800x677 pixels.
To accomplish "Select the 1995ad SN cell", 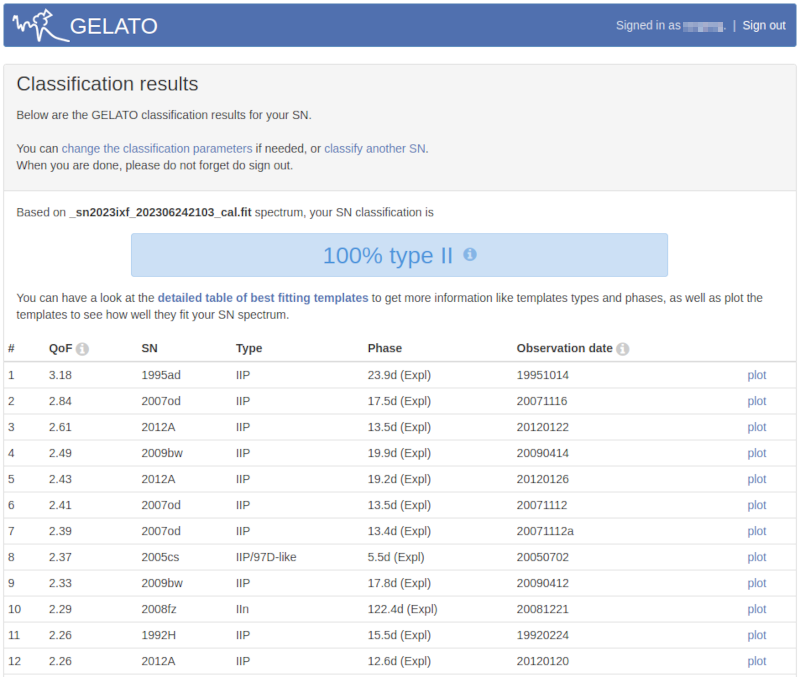I will [161, 375].
